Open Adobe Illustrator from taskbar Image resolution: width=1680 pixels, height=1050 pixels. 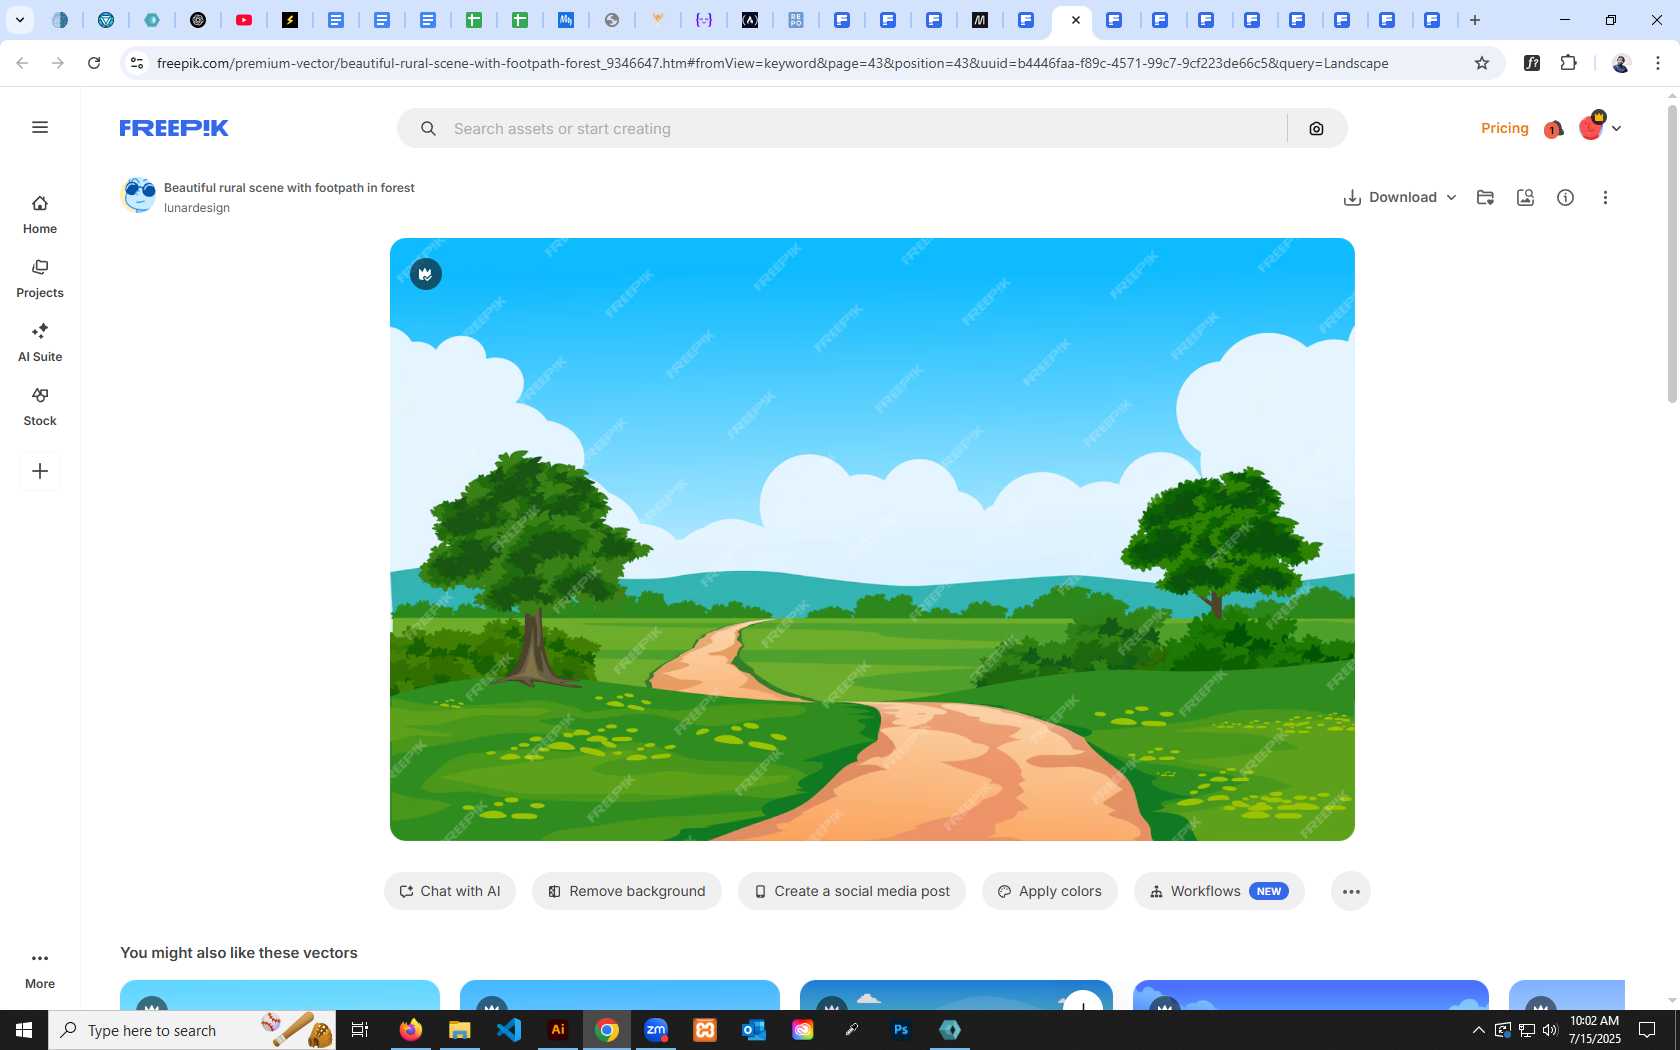click(x=558, y=1030)
